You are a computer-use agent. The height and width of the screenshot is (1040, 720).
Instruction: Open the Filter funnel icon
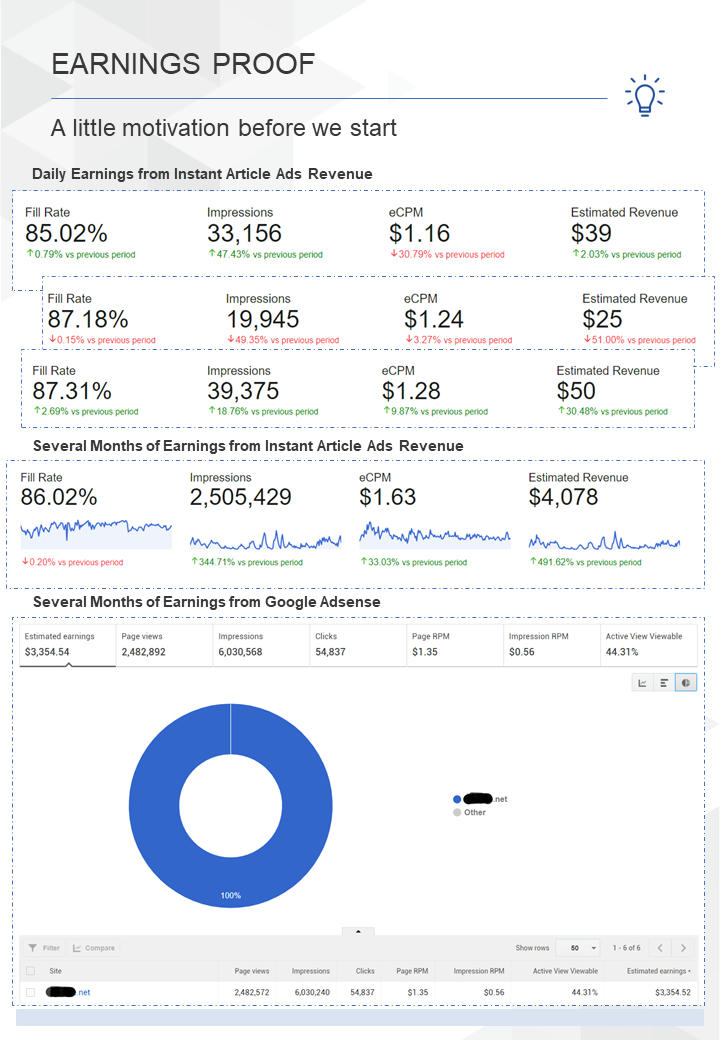(x=32, y=948)
